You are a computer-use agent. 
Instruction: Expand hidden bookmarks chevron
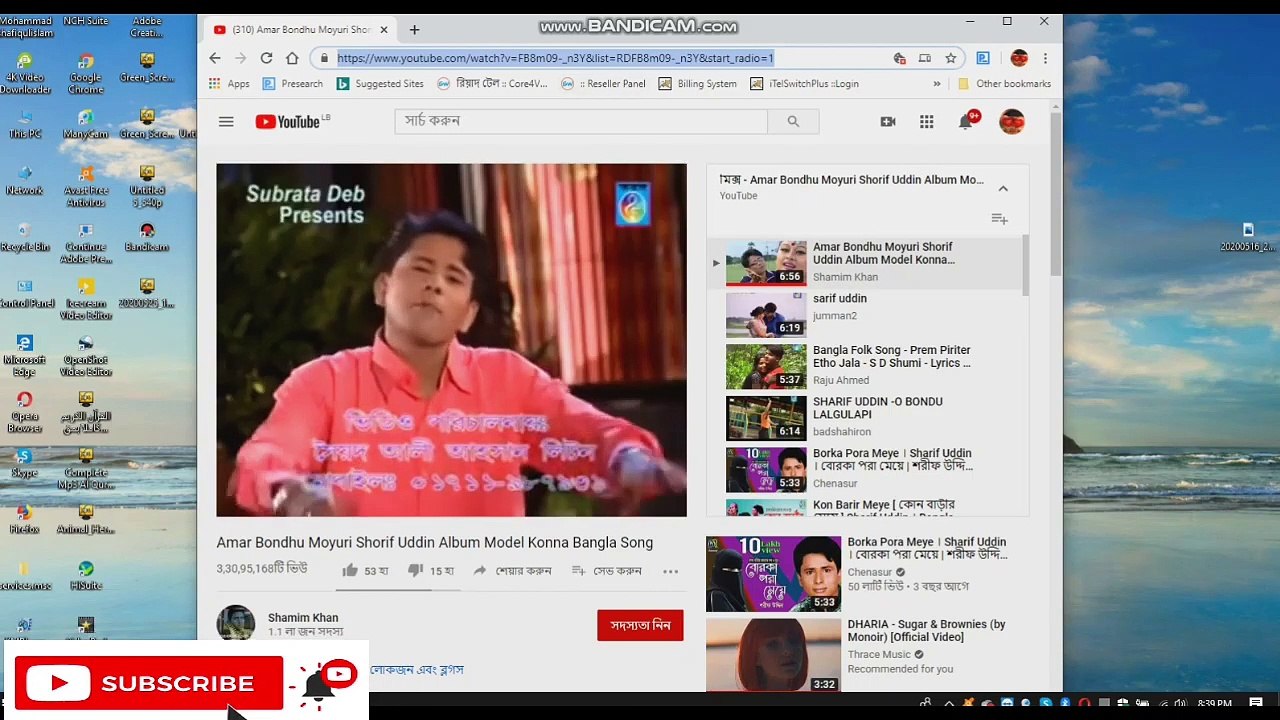(x=937, y=84)
